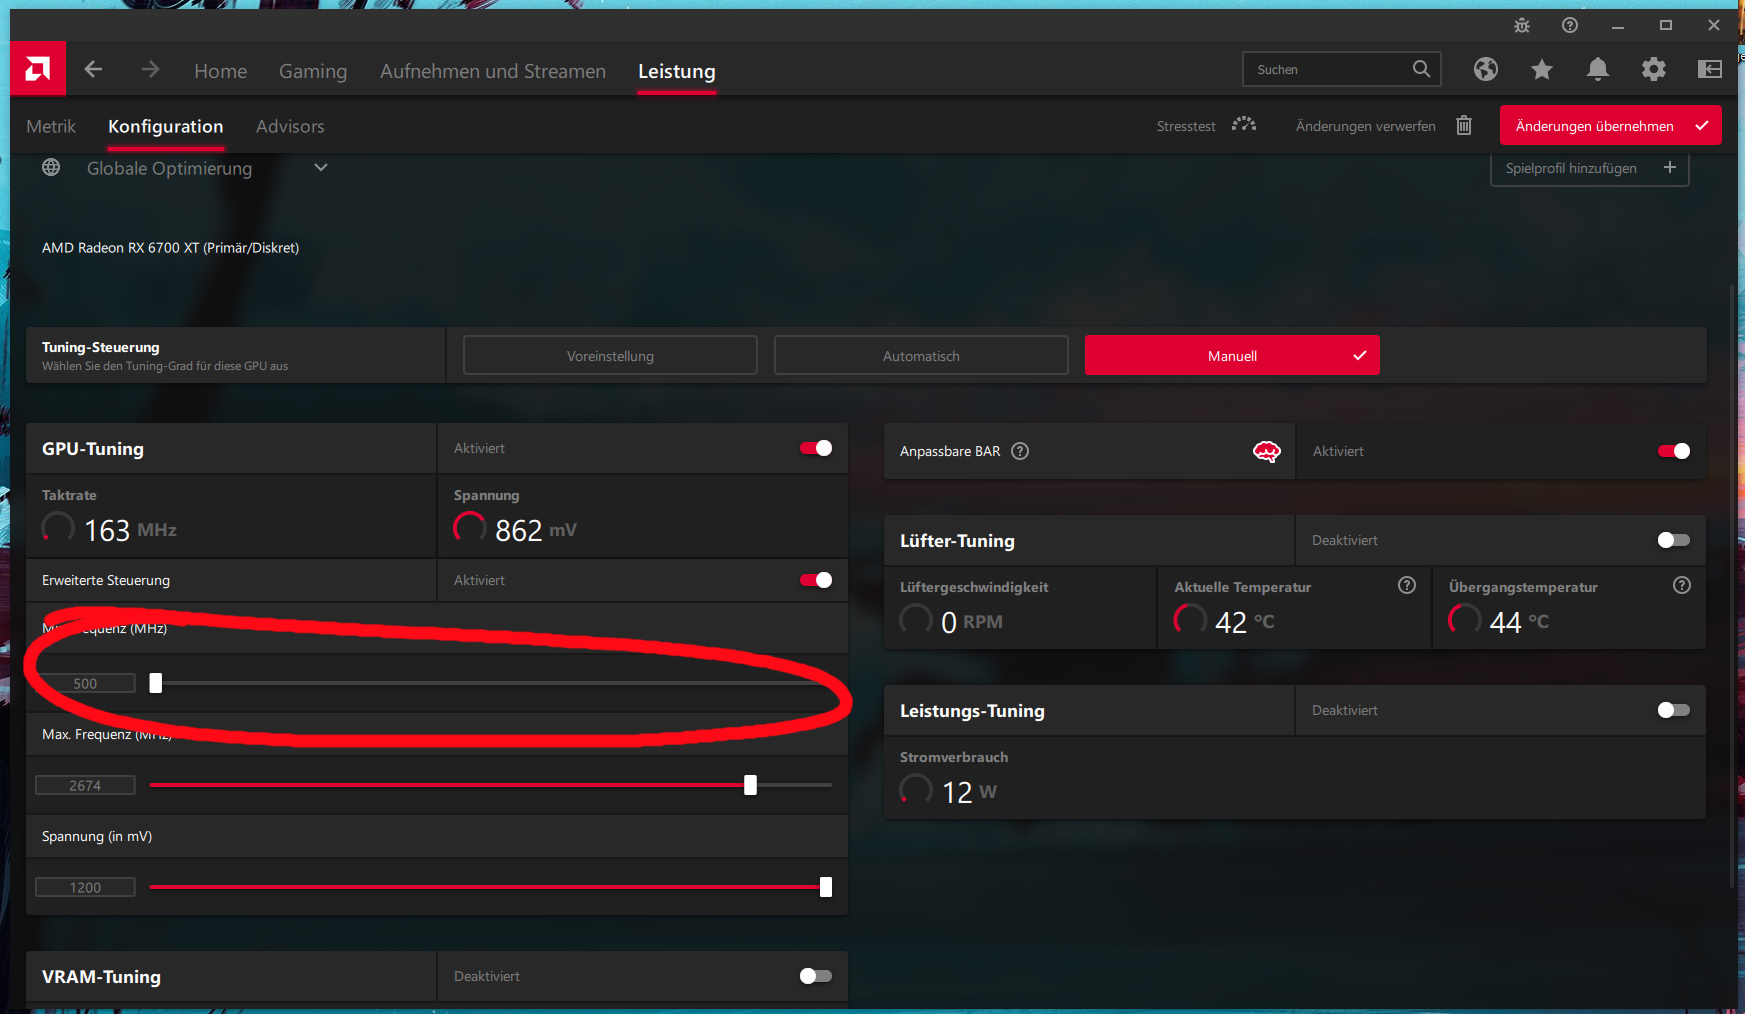The height and width of the screenshot is (1014, 1745).
Task: Expand Globale Optimierung dropdown chevron
Action: pyautogui.click(x=321, y=167)
